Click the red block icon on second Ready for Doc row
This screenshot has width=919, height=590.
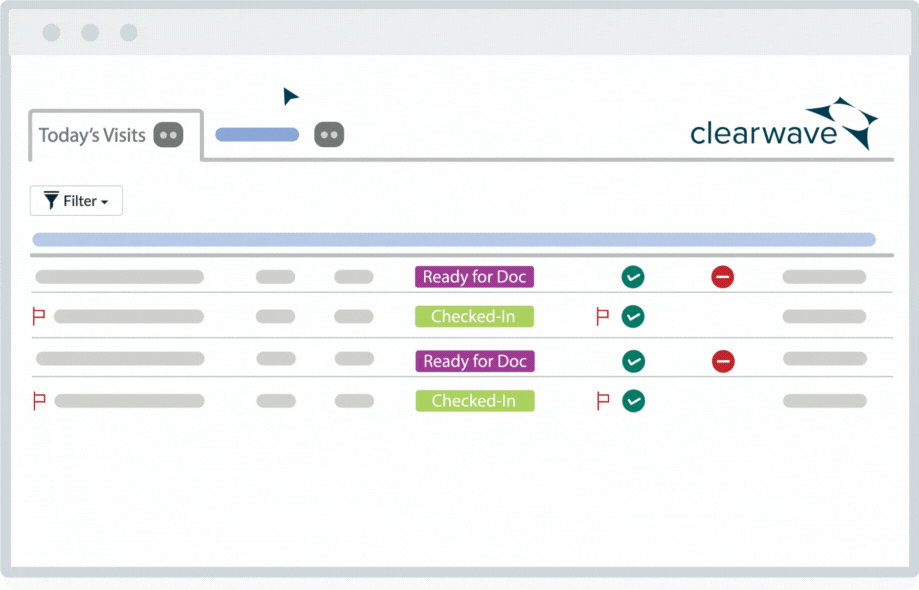pyautogui.click(x=723, y=361)
